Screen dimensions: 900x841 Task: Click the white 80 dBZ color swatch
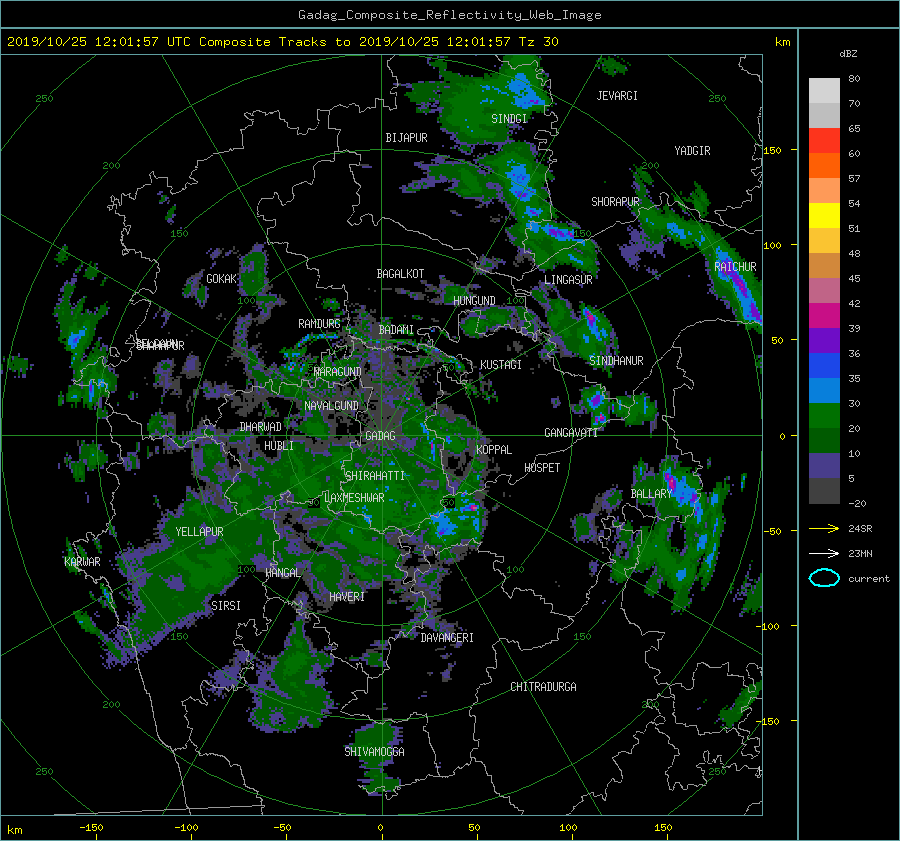[824, 90]
